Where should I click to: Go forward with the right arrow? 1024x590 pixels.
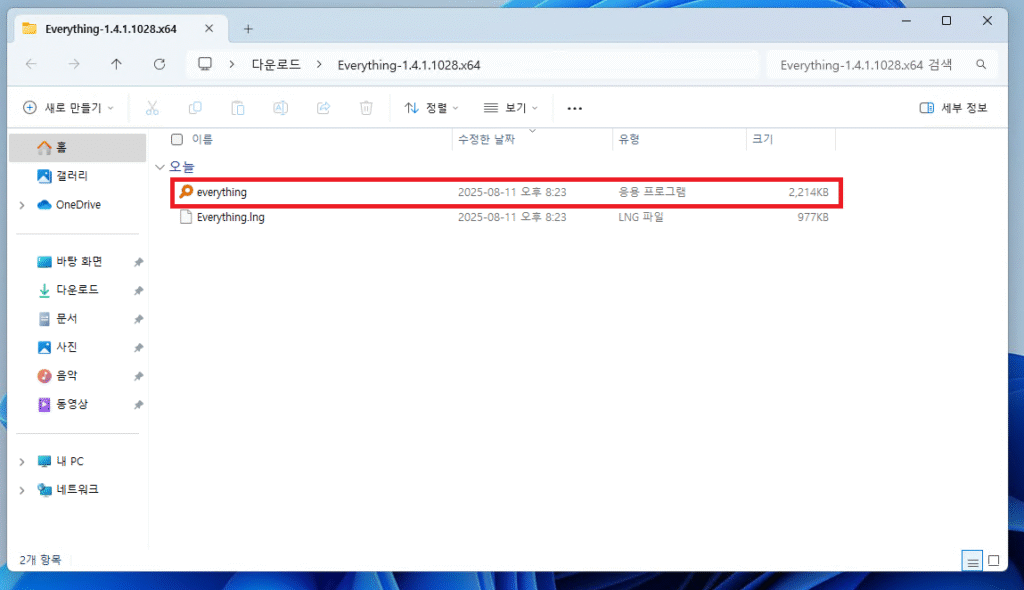[74, 64]
